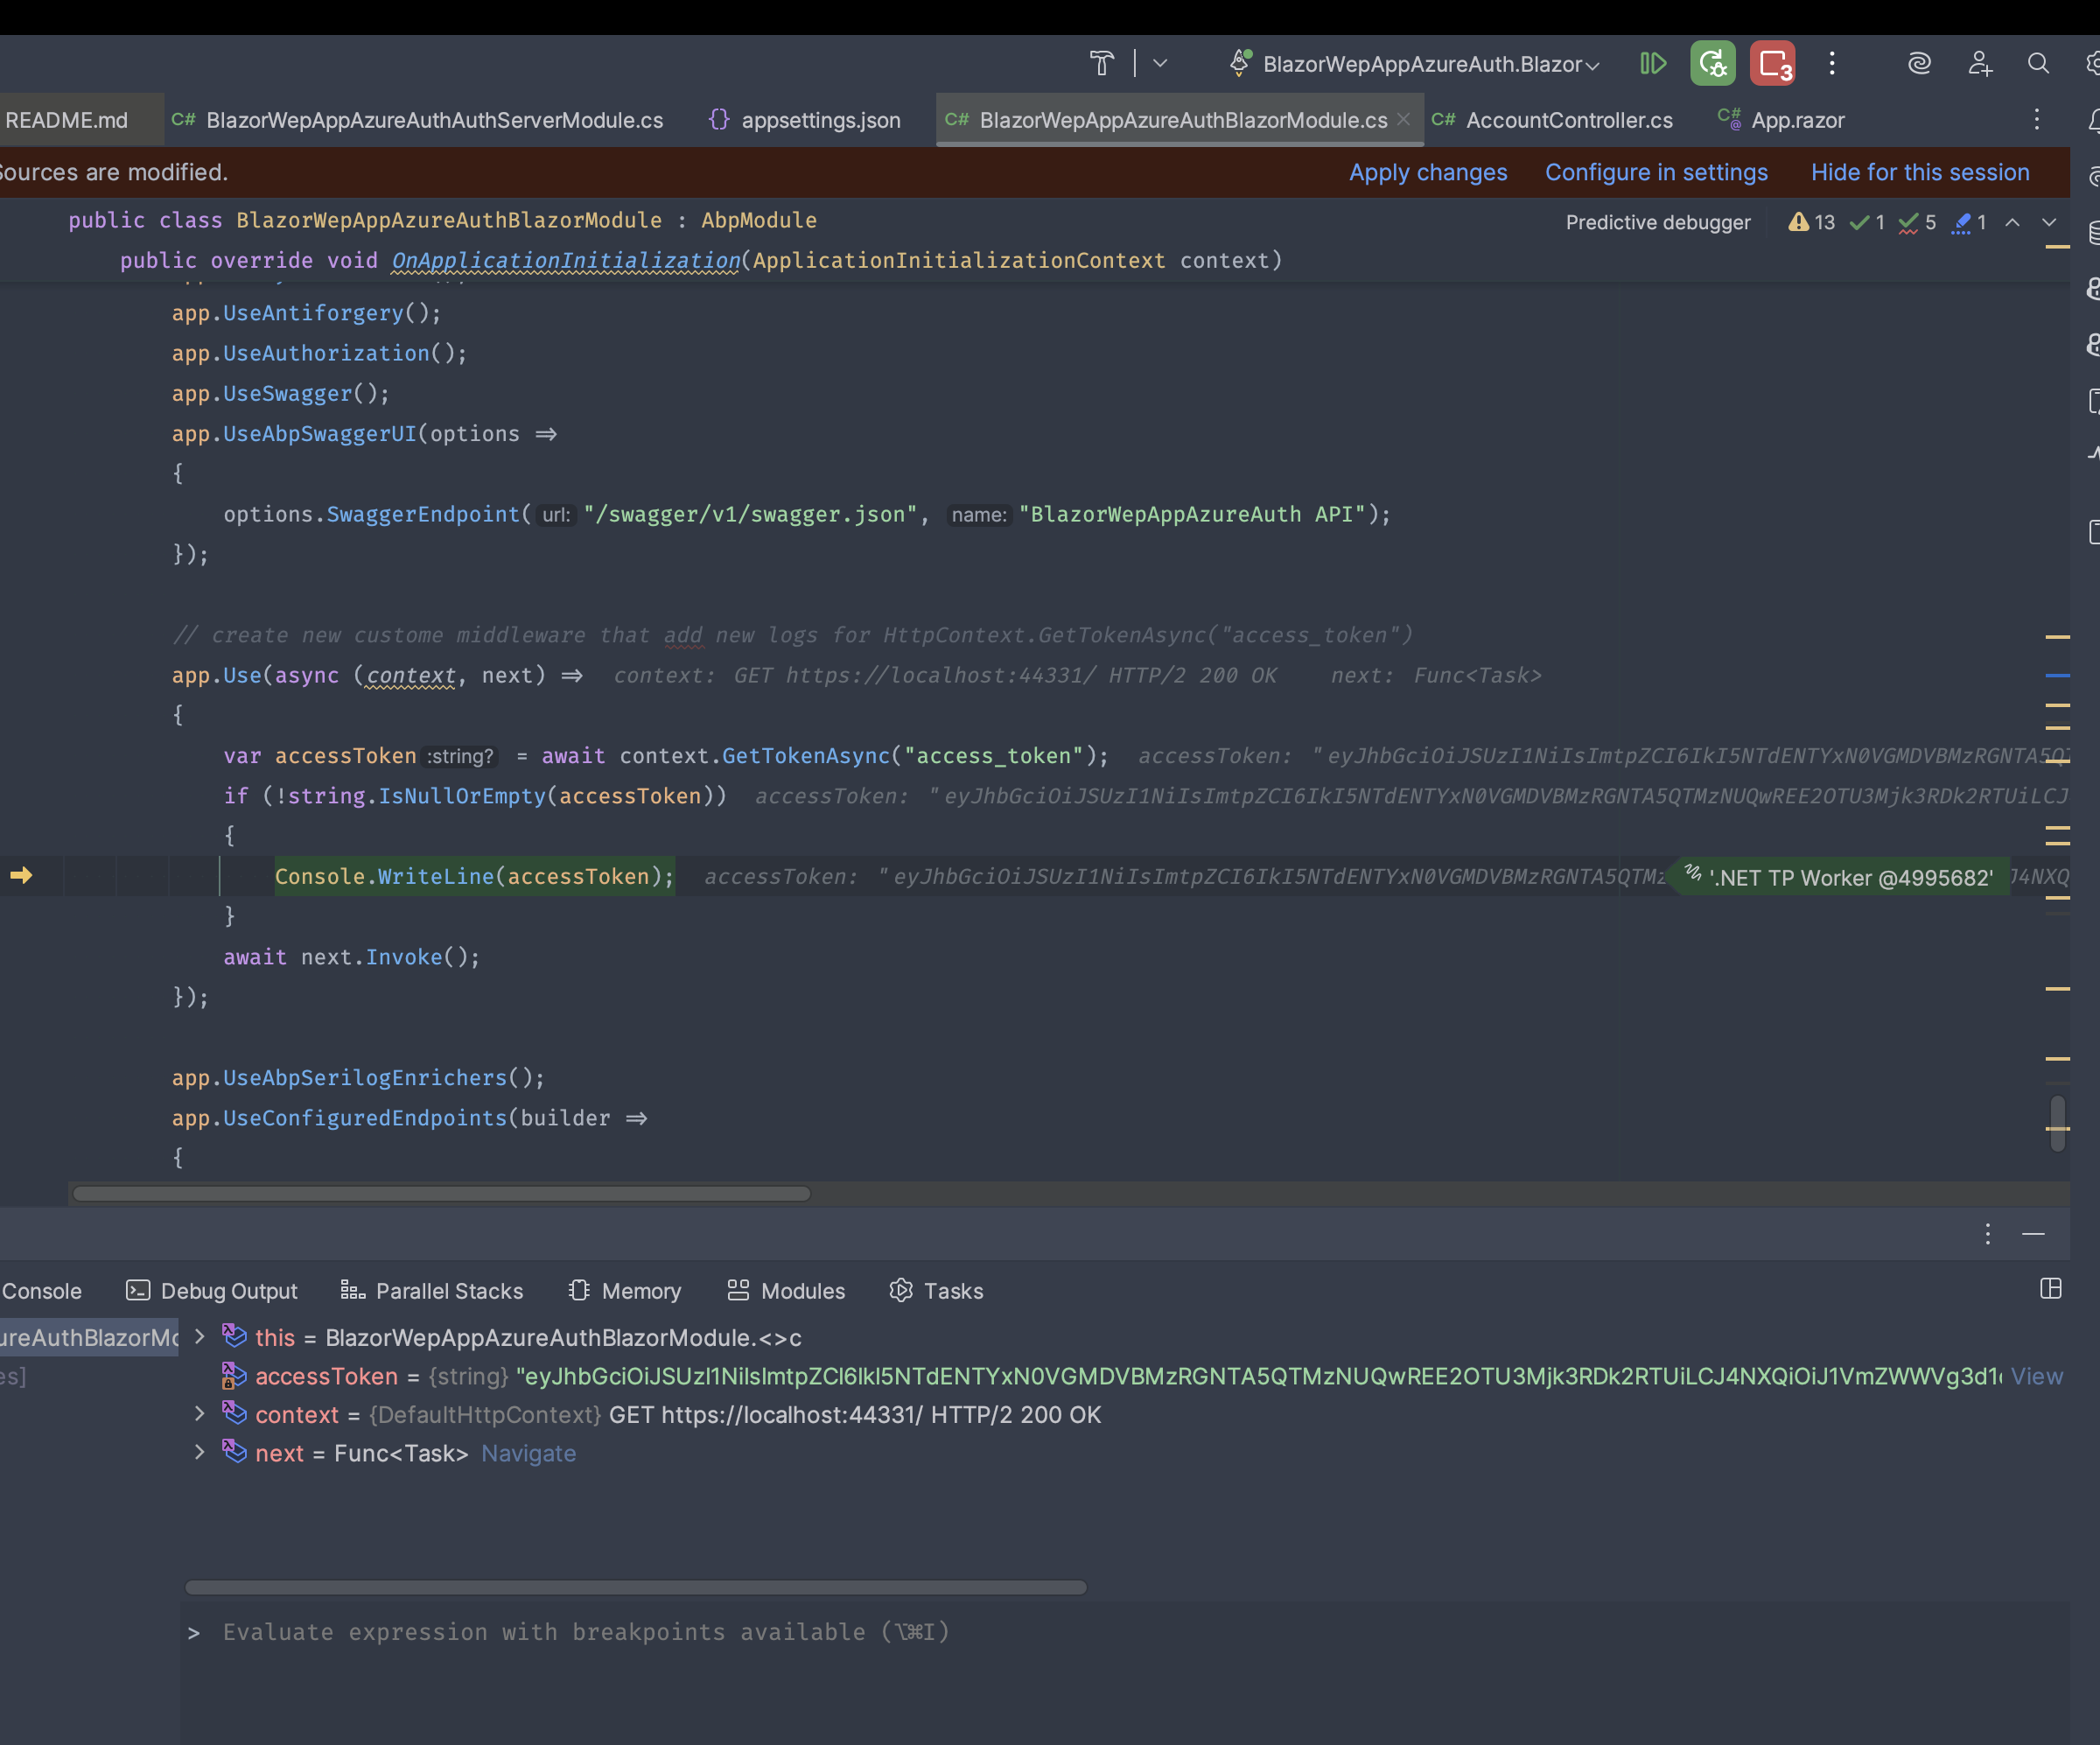Expand the 'context' variable node
This screenshot has width=2100, height=1745.
coord(199,1413)
